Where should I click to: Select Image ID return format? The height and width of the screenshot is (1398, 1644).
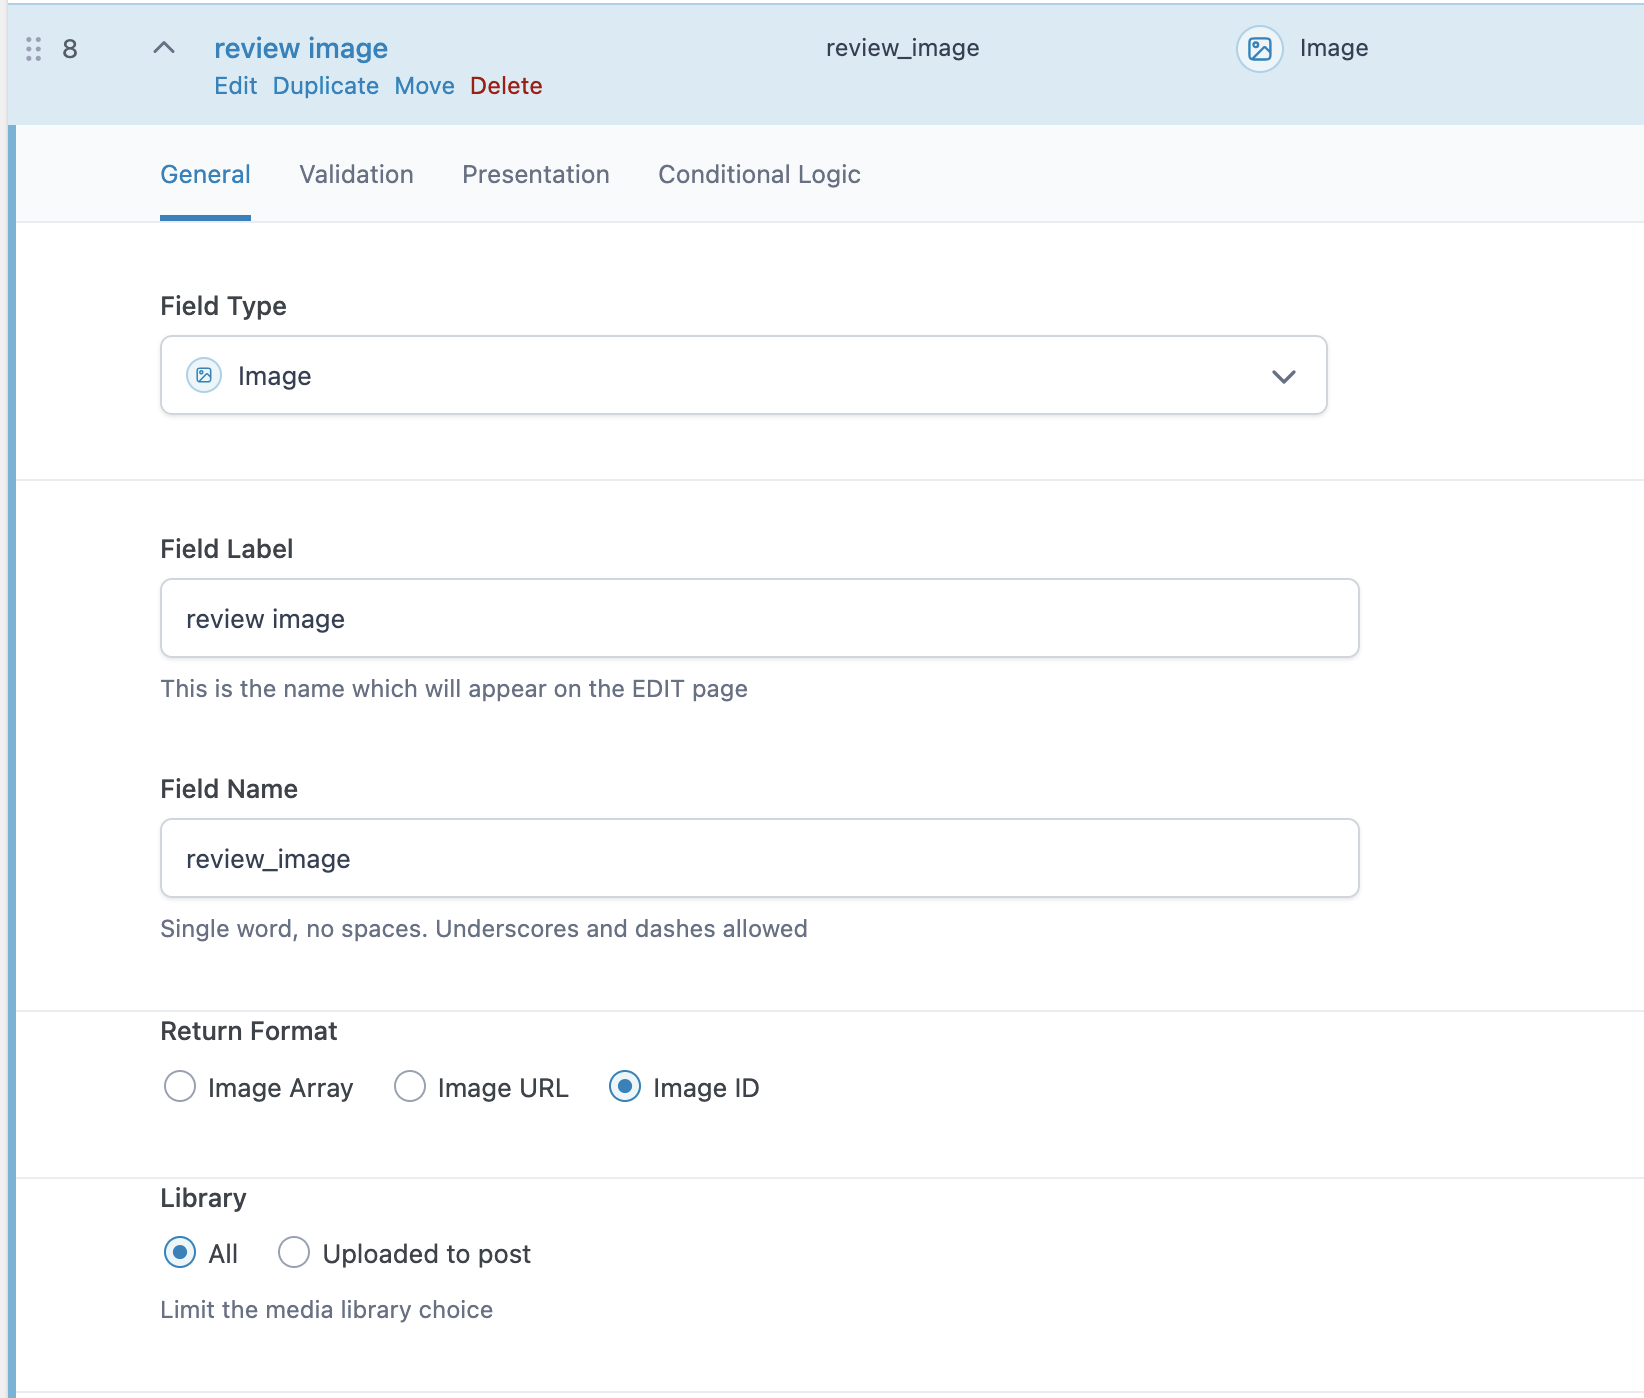[x=625, y=1087]
